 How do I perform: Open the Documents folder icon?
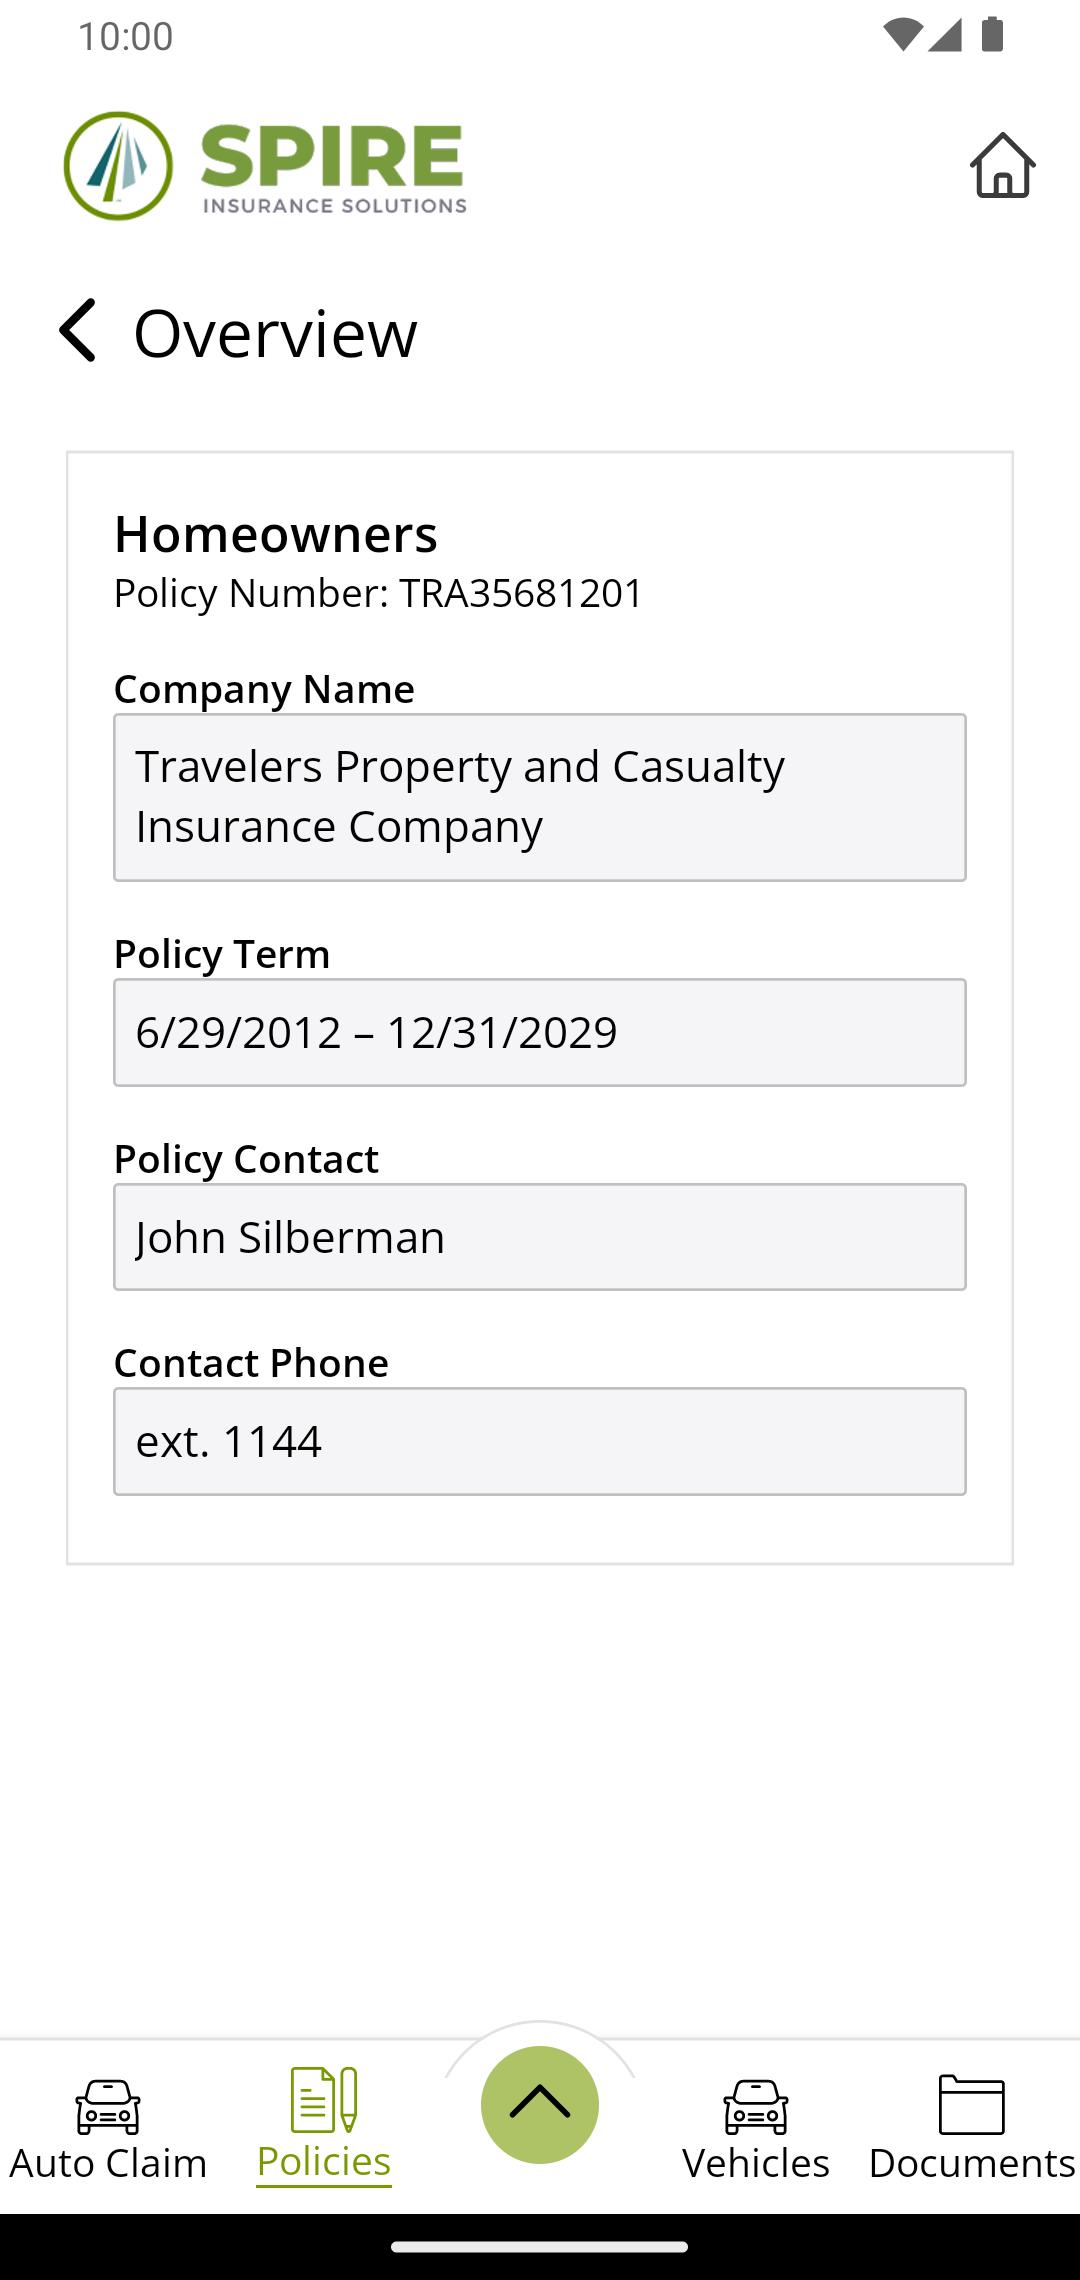pyautogui.click(x=972, y=2104)
